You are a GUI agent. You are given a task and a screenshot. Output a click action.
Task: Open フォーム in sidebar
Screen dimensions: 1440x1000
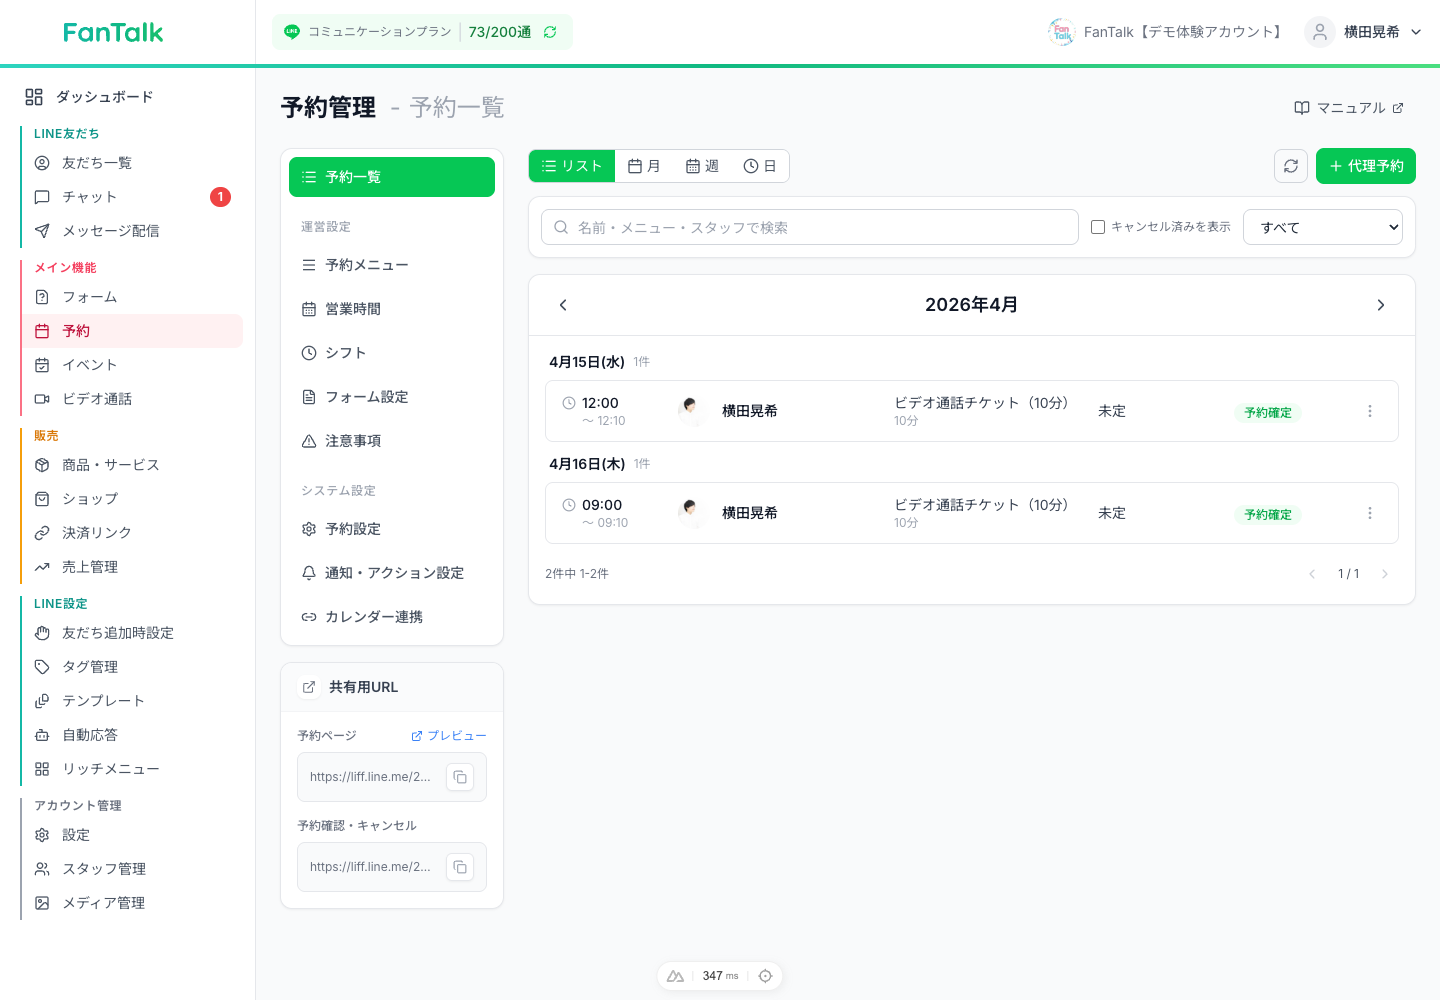pyautogui.click(x=132, y=297)
